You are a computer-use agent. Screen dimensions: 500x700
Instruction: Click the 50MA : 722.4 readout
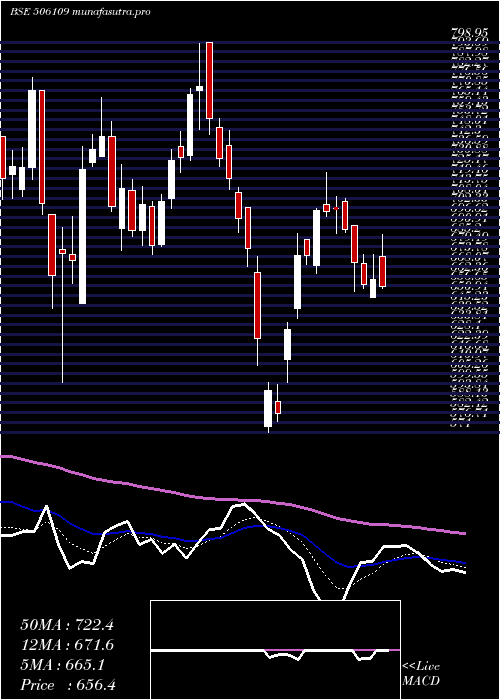coord(67,625)
